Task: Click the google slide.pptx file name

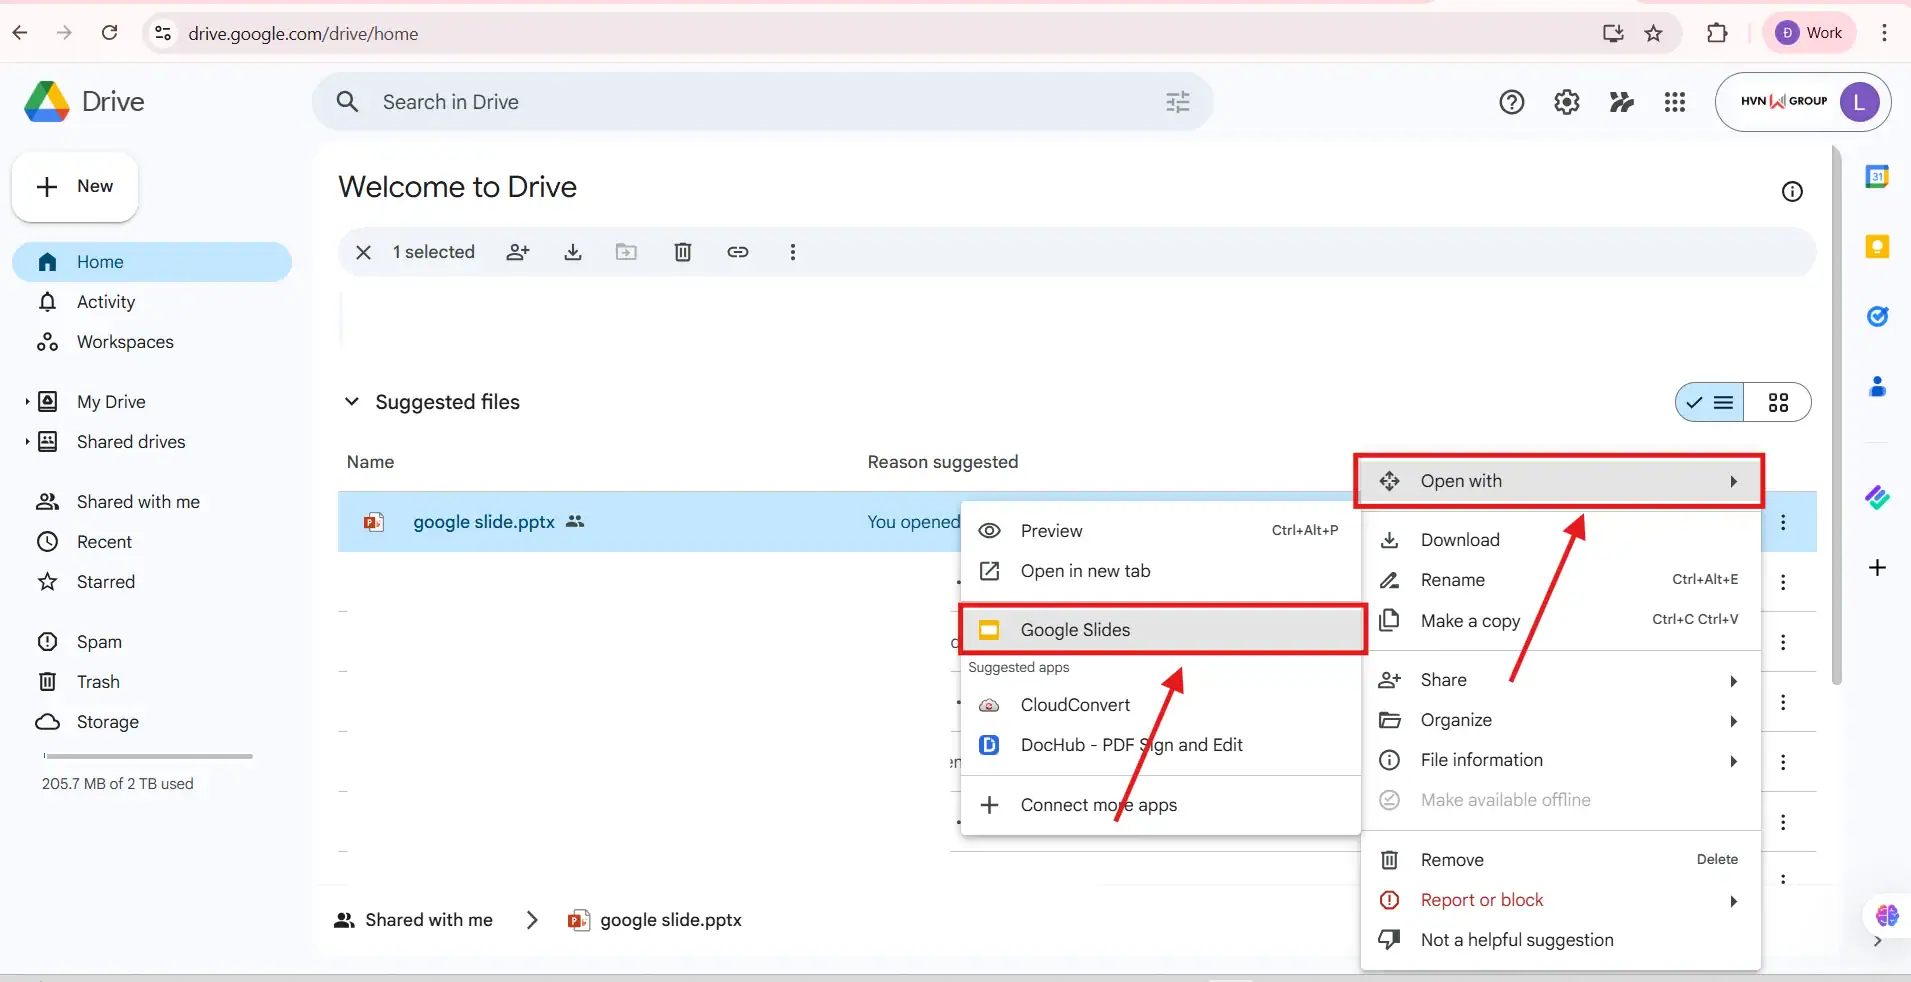Action: tap(484, 522)
